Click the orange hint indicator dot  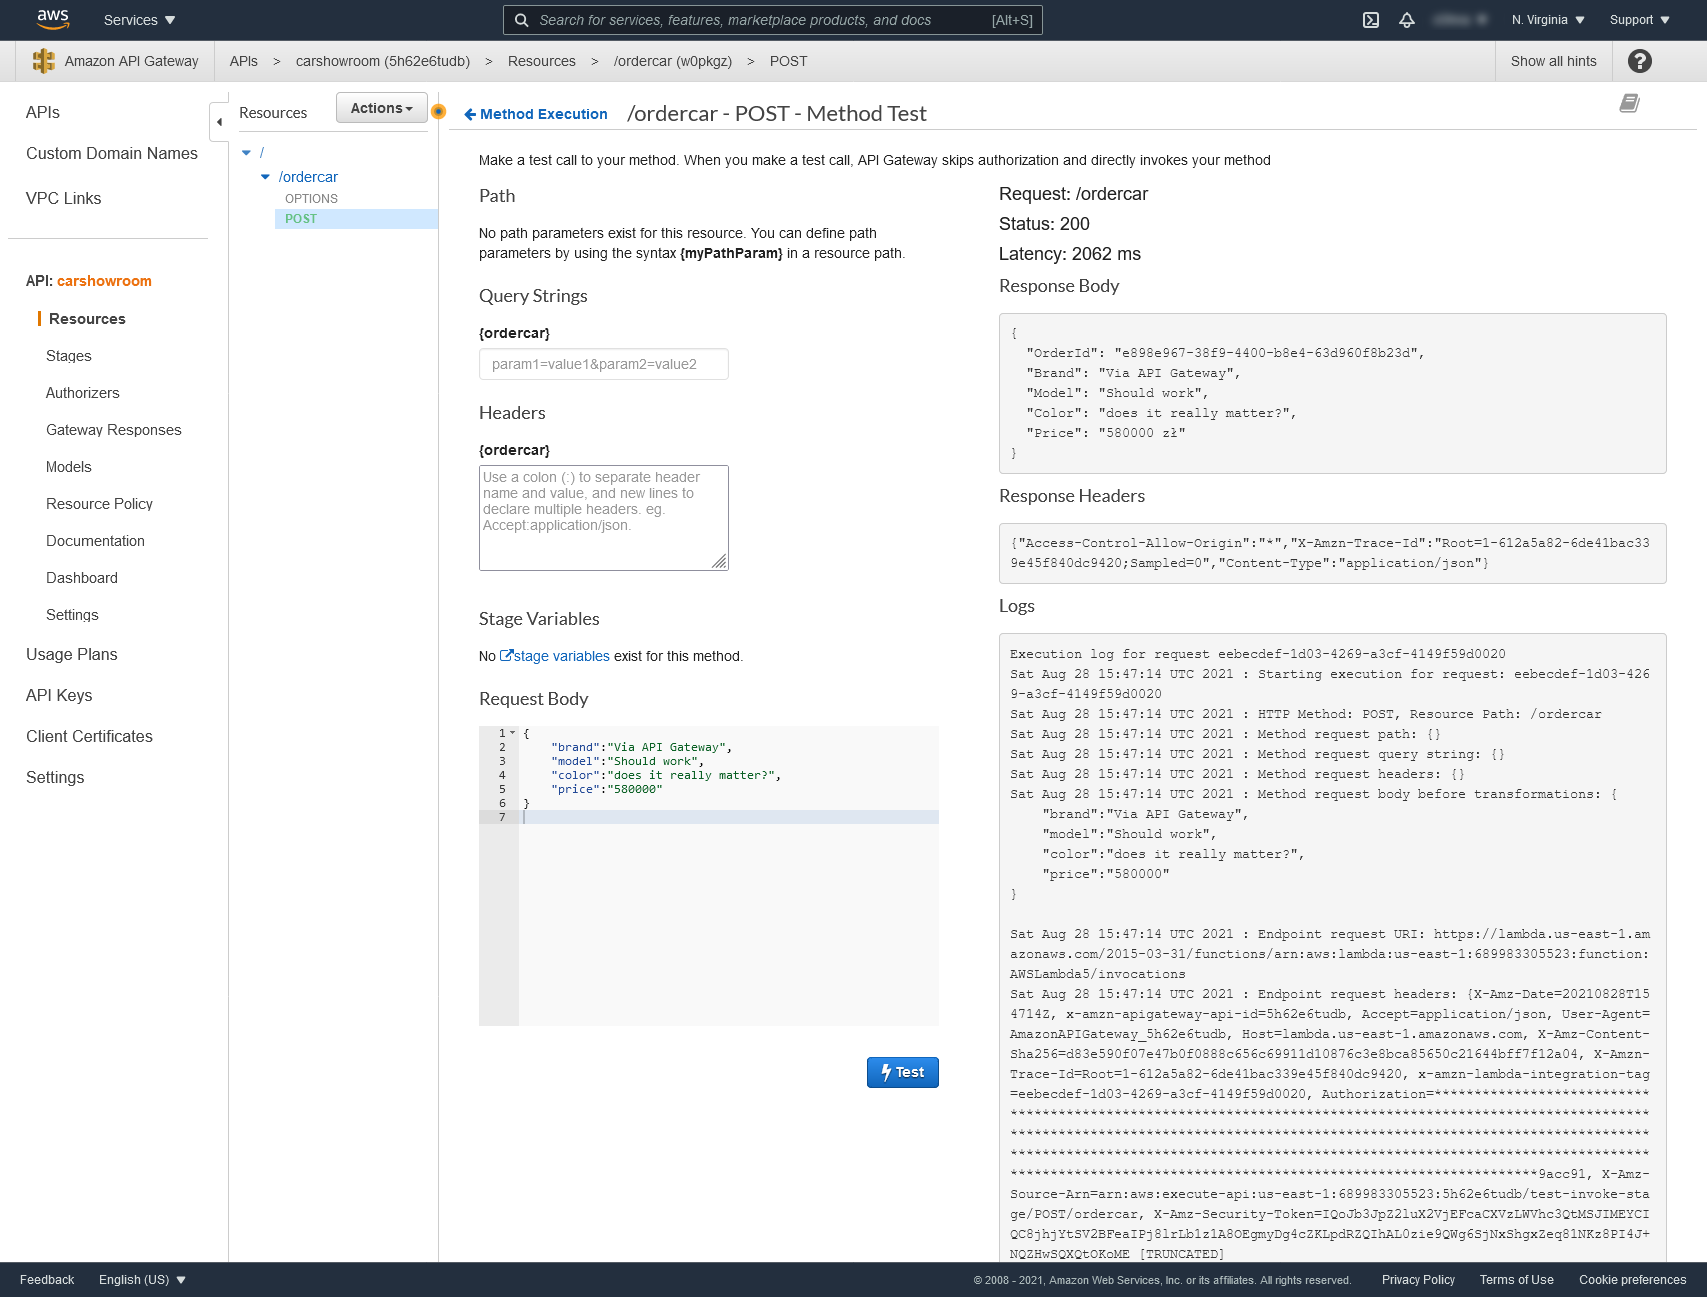(x=438, y=111)
